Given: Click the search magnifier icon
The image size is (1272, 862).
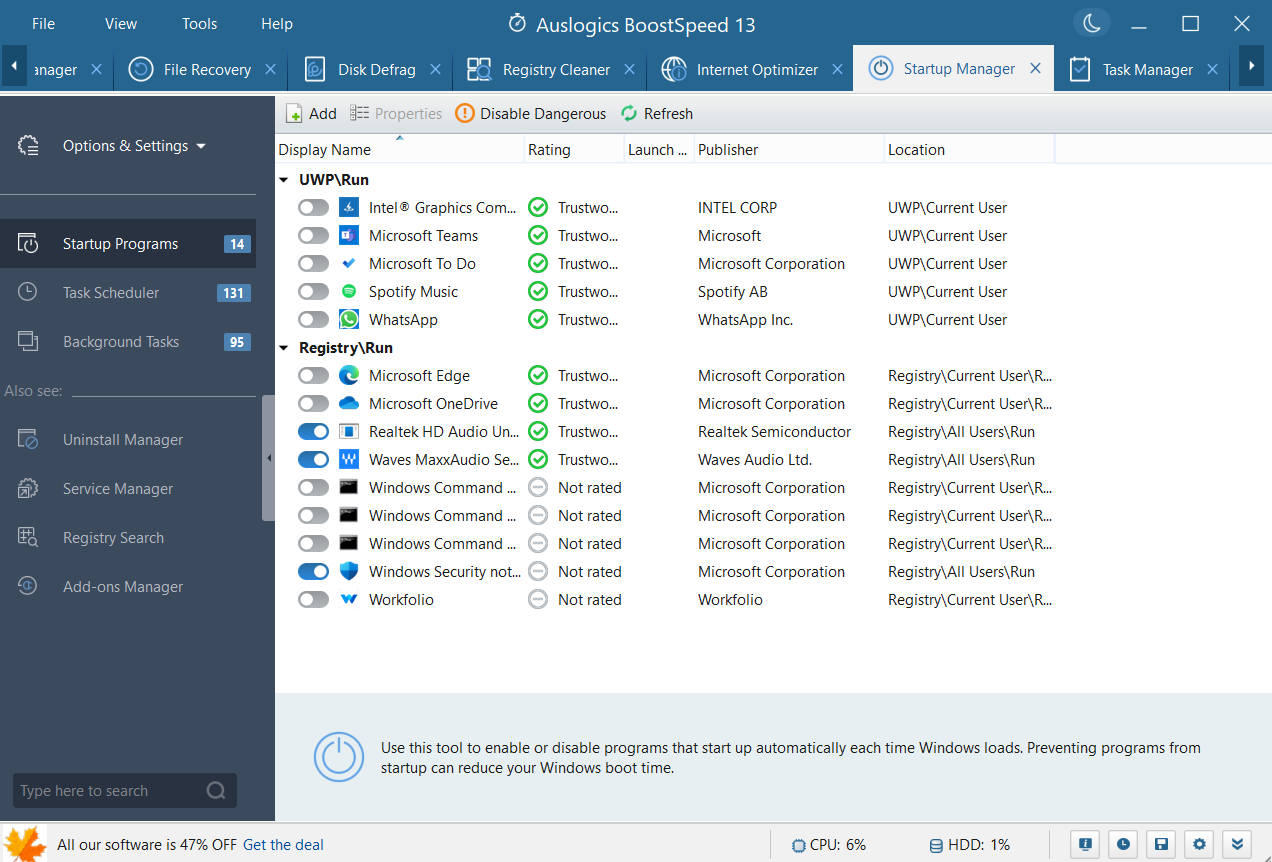Looking at the screenshot, I should tap(216, 790).
